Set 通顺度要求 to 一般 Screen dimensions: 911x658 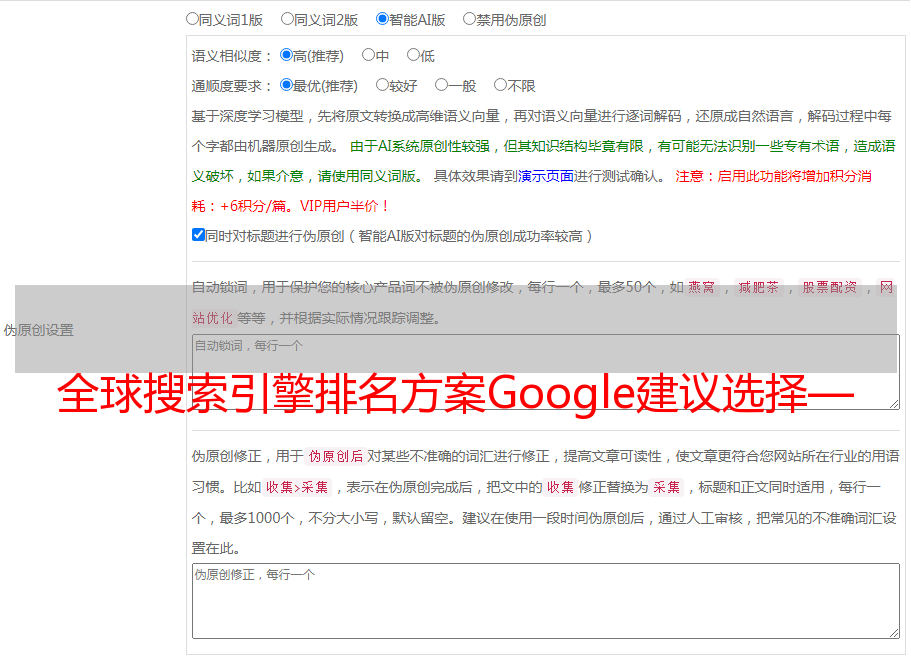pyautogui.click(x=442, y=85)
